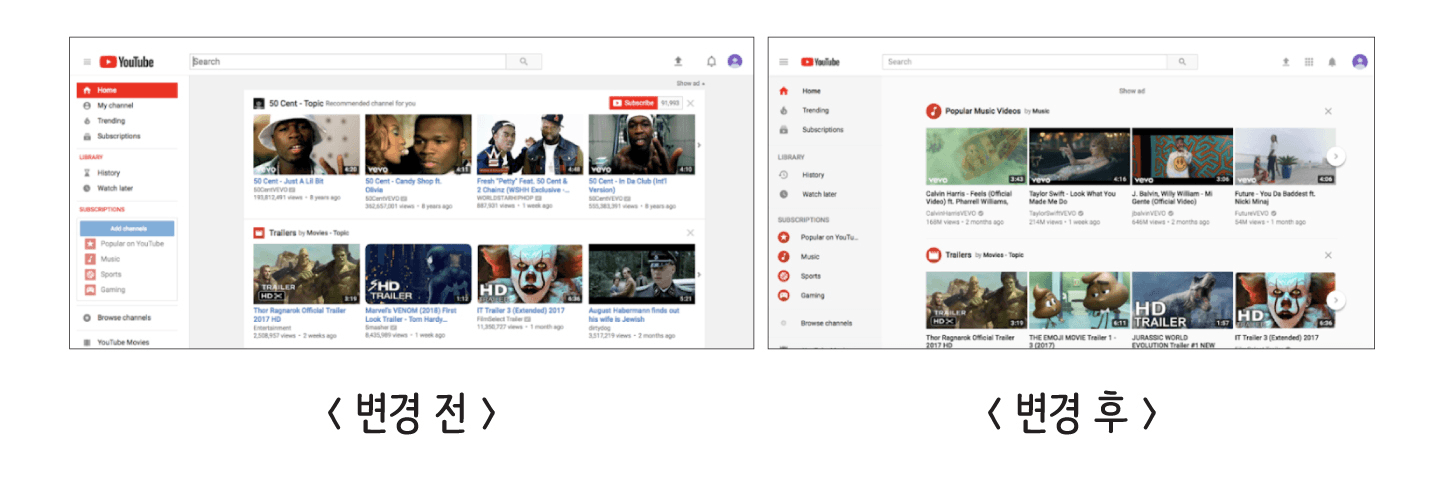The width and height of the screenshot is (1440, 478).
Task: Click YouTube logo in the 변경 전 screenshot
Action: pyautogui.click(x=127, y=62)
